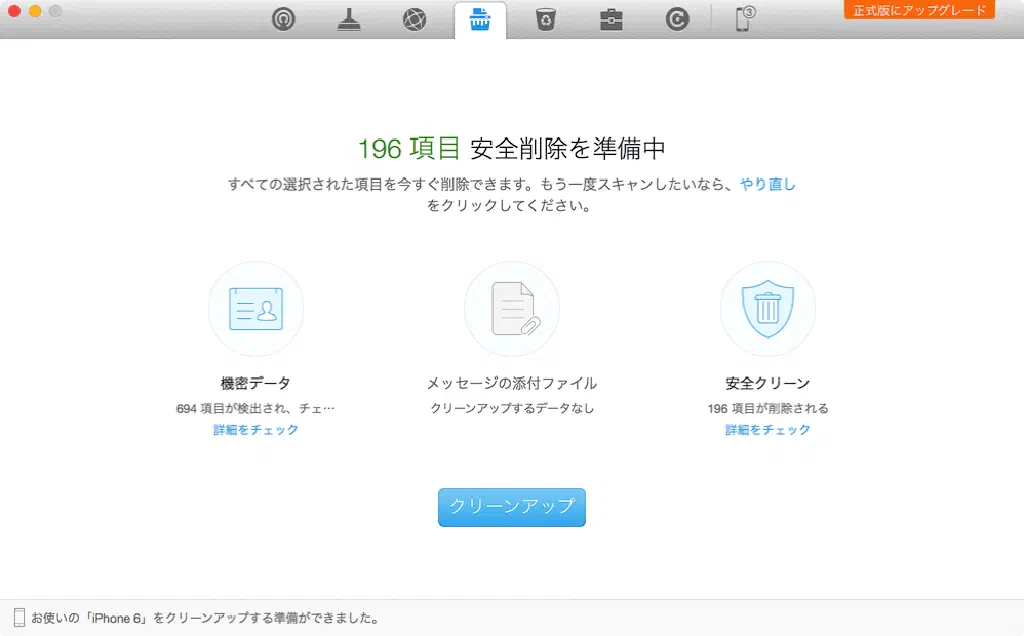Click the 機密データ ID card icon

pos(256,309)
